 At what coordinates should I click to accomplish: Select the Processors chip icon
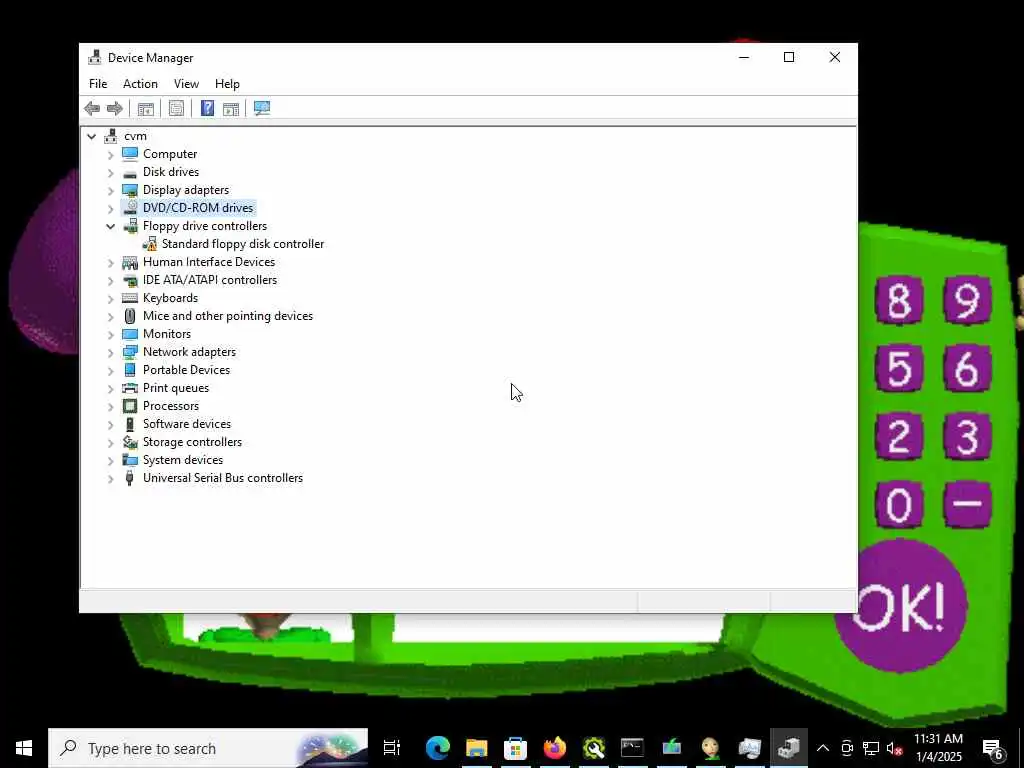click(130, 406)
